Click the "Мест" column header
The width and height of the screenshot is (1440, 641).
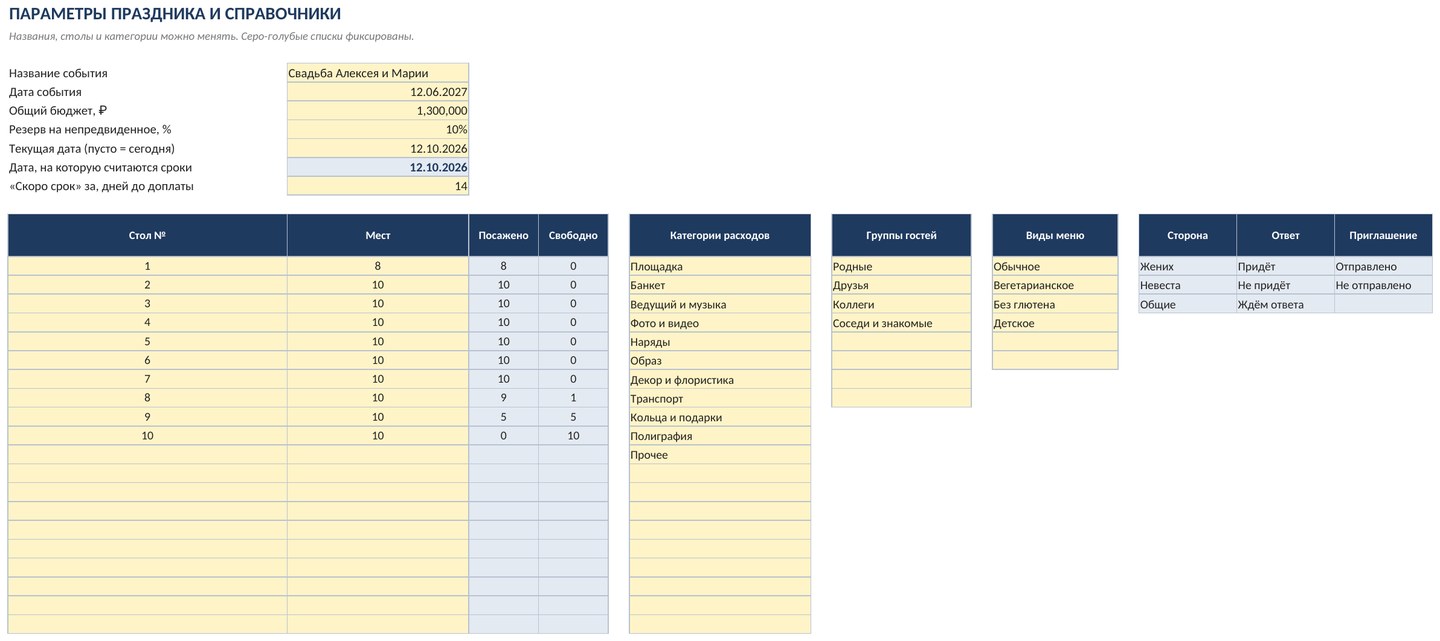pyautogui.click(x=378, y=235)
